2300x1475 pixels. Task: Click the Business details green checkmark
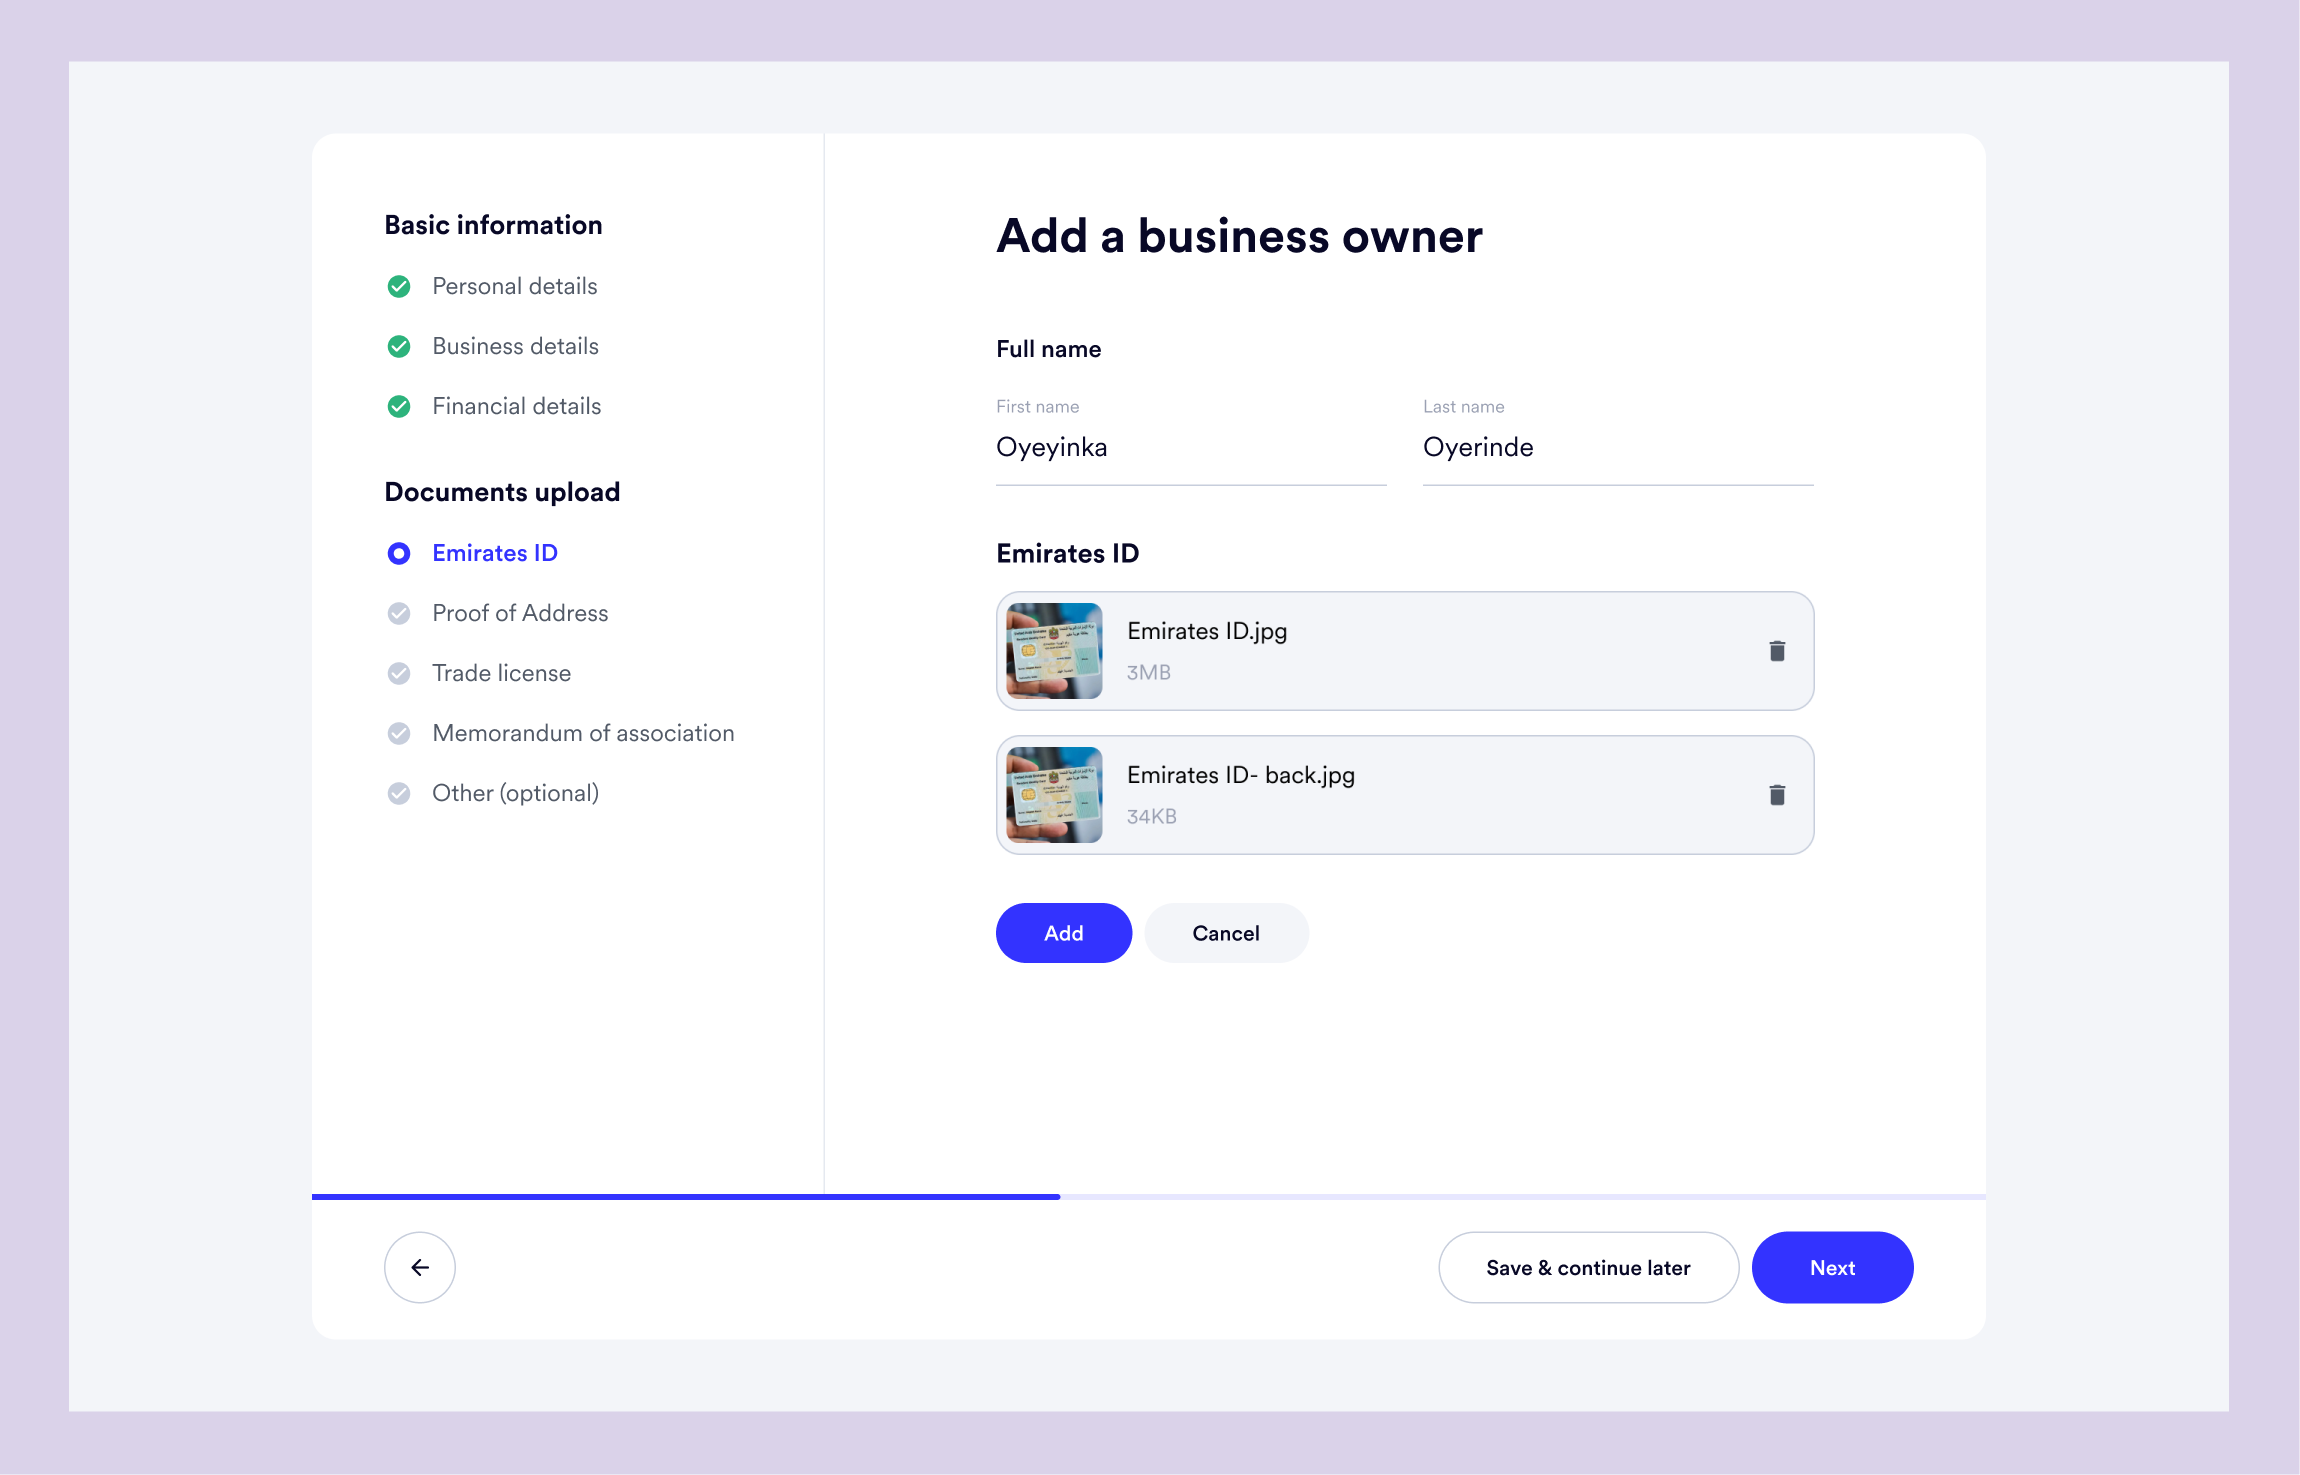coord(399,347)
